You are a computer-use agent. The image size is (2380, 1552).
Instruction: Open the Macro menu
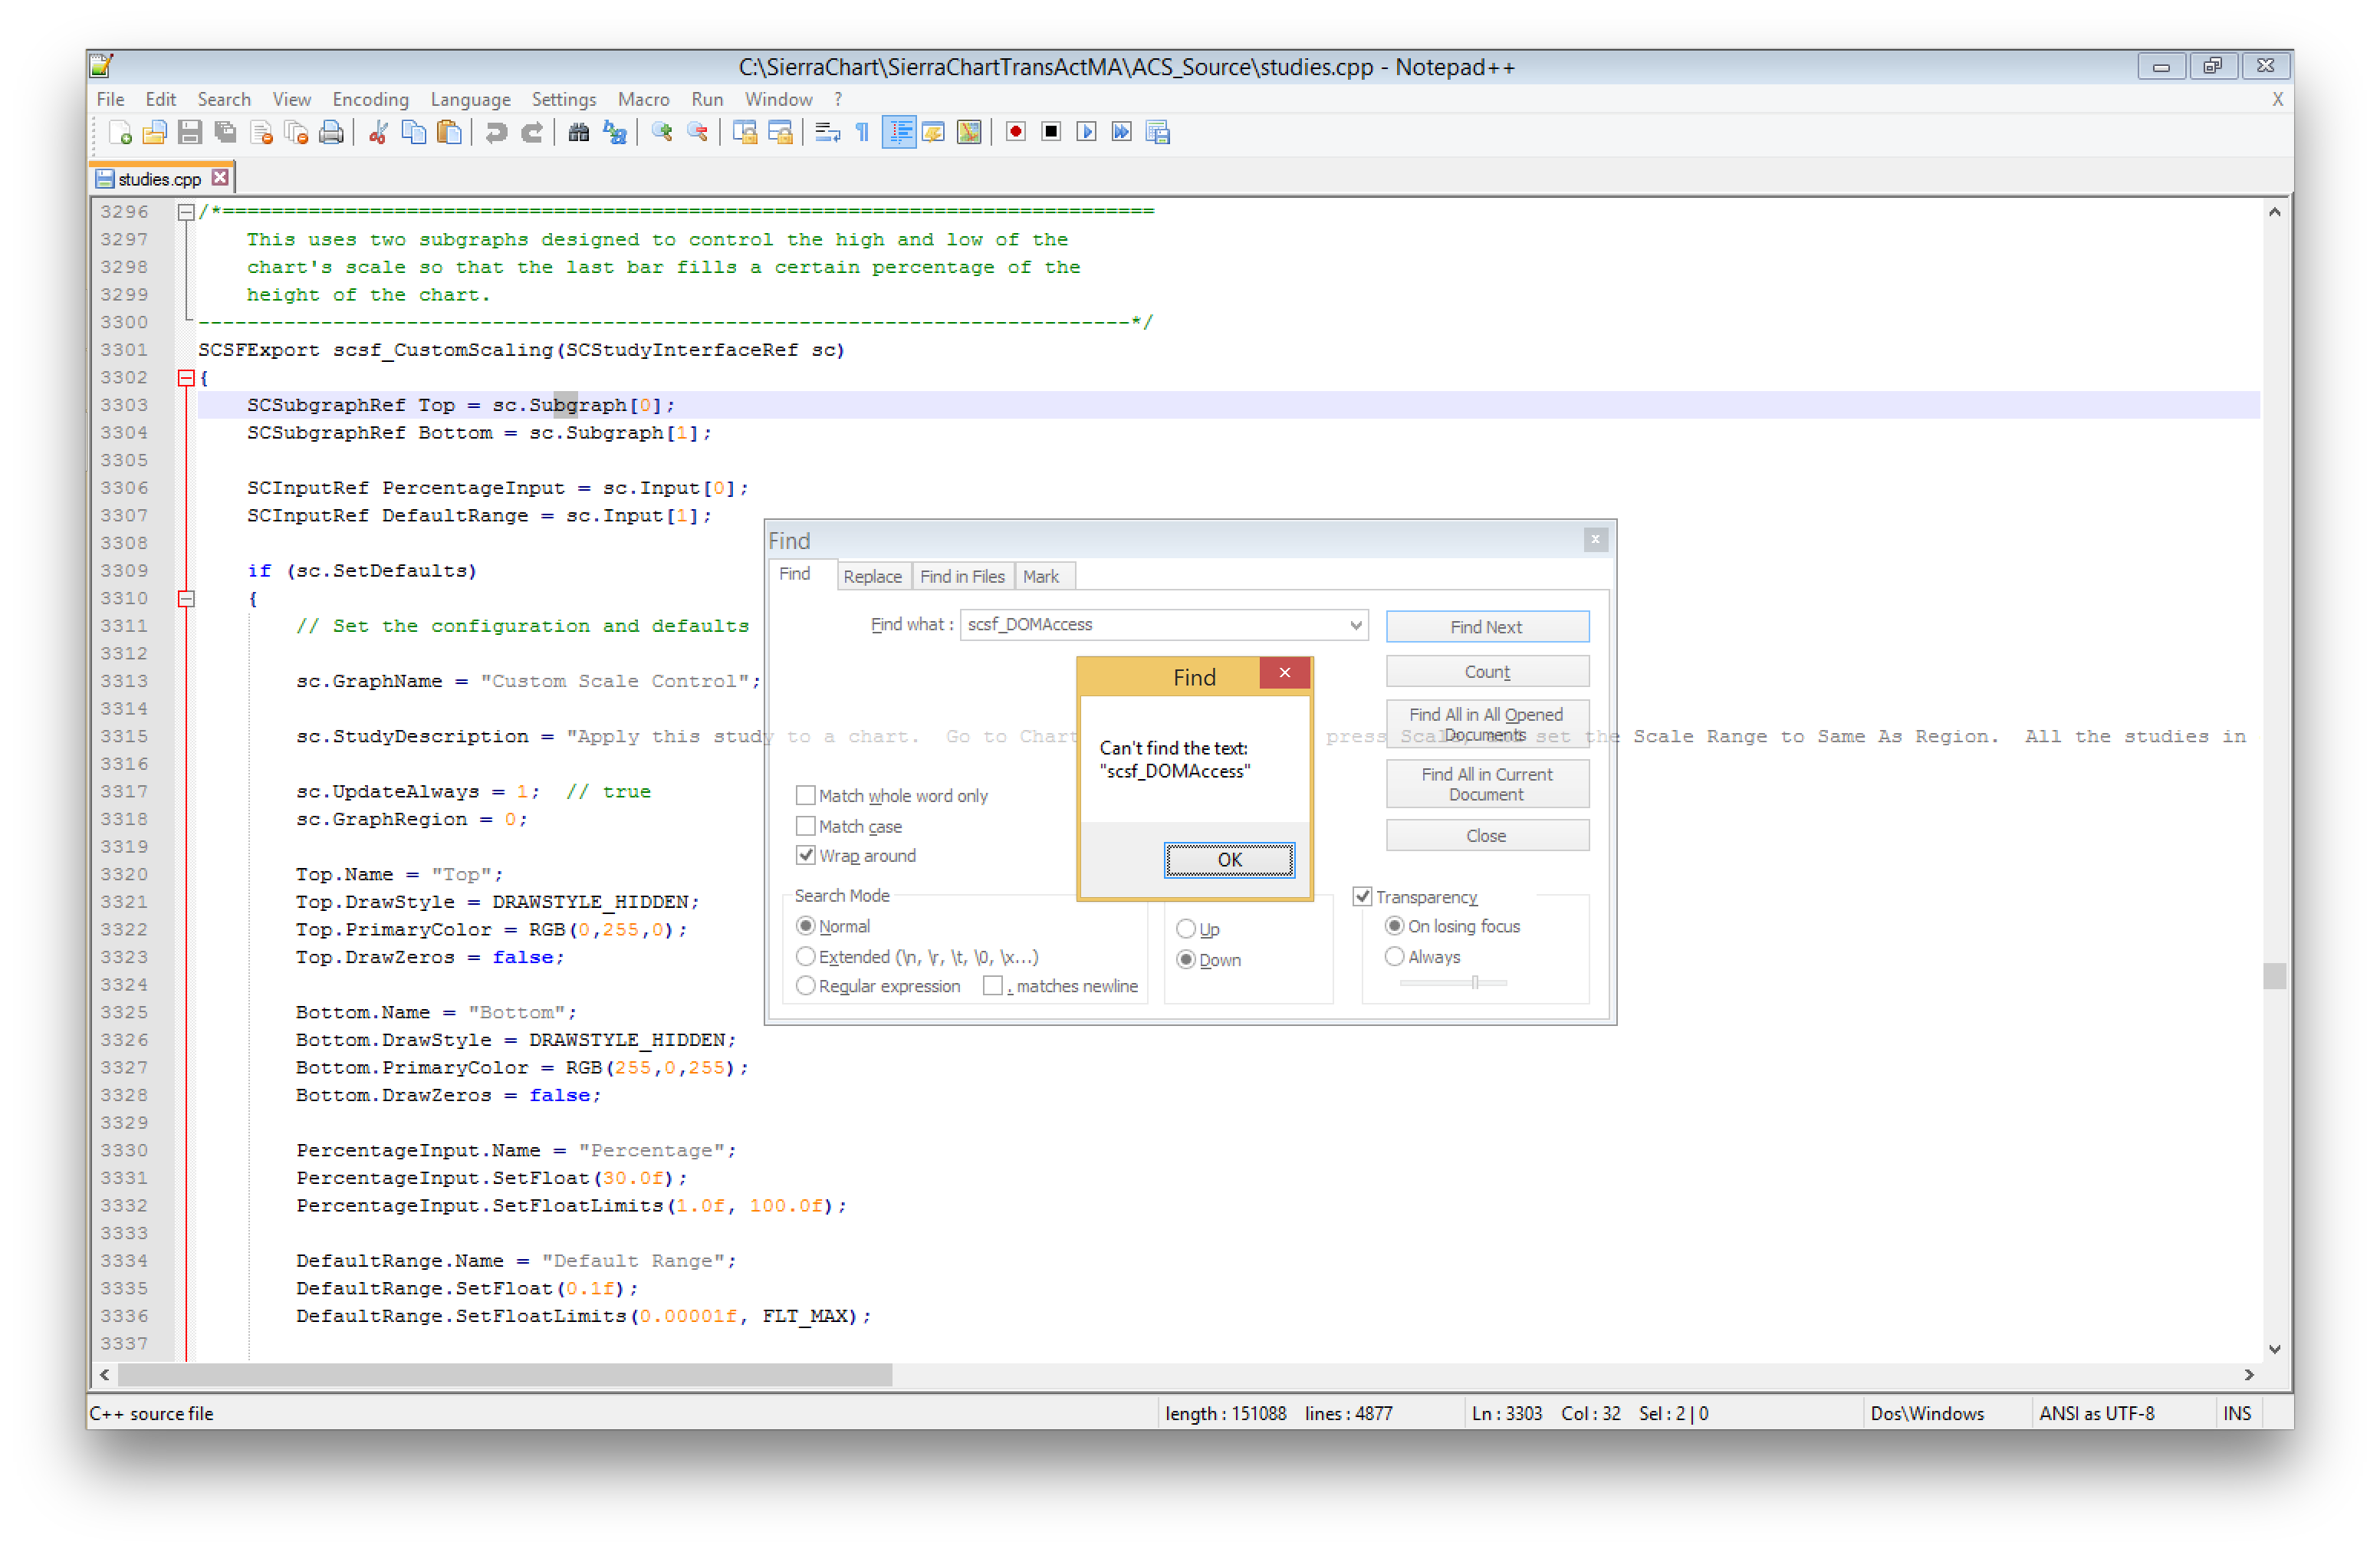click(644, 99)
